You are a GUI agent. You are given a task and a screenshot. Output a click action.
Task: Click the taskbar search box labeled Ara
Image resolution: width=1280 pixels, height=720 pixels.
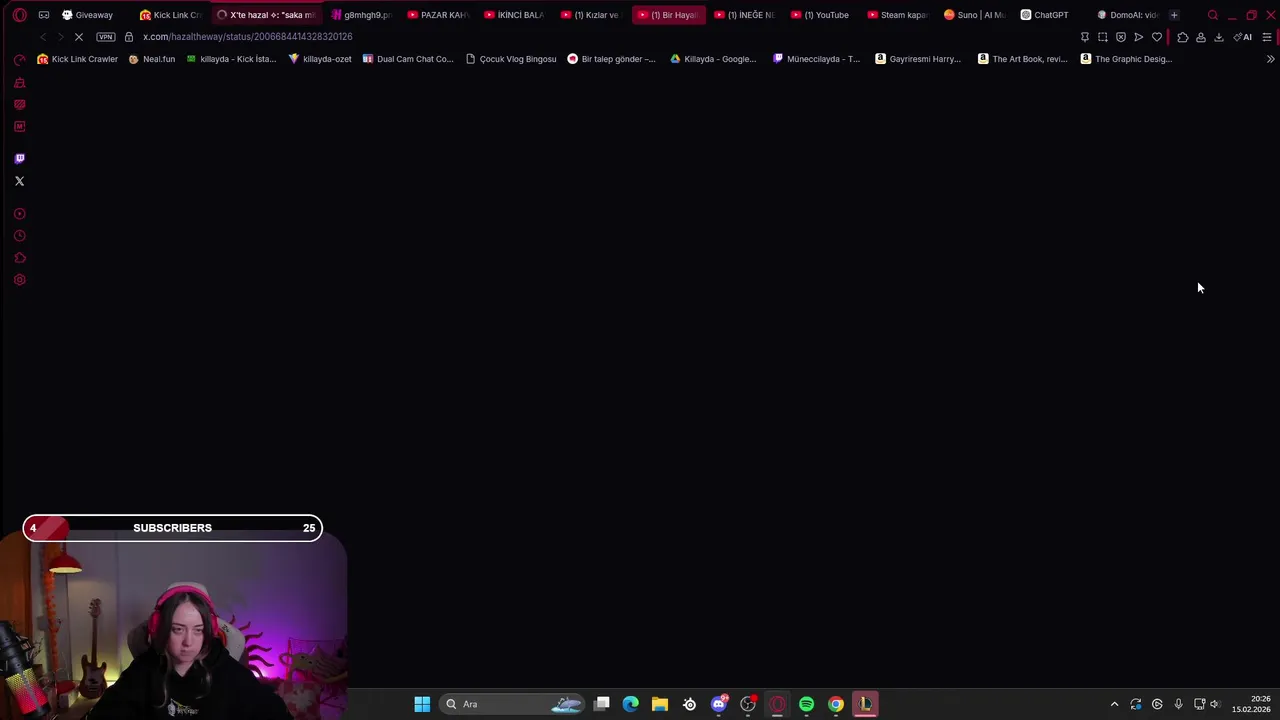pyautogui.click(x=513, y=704)
